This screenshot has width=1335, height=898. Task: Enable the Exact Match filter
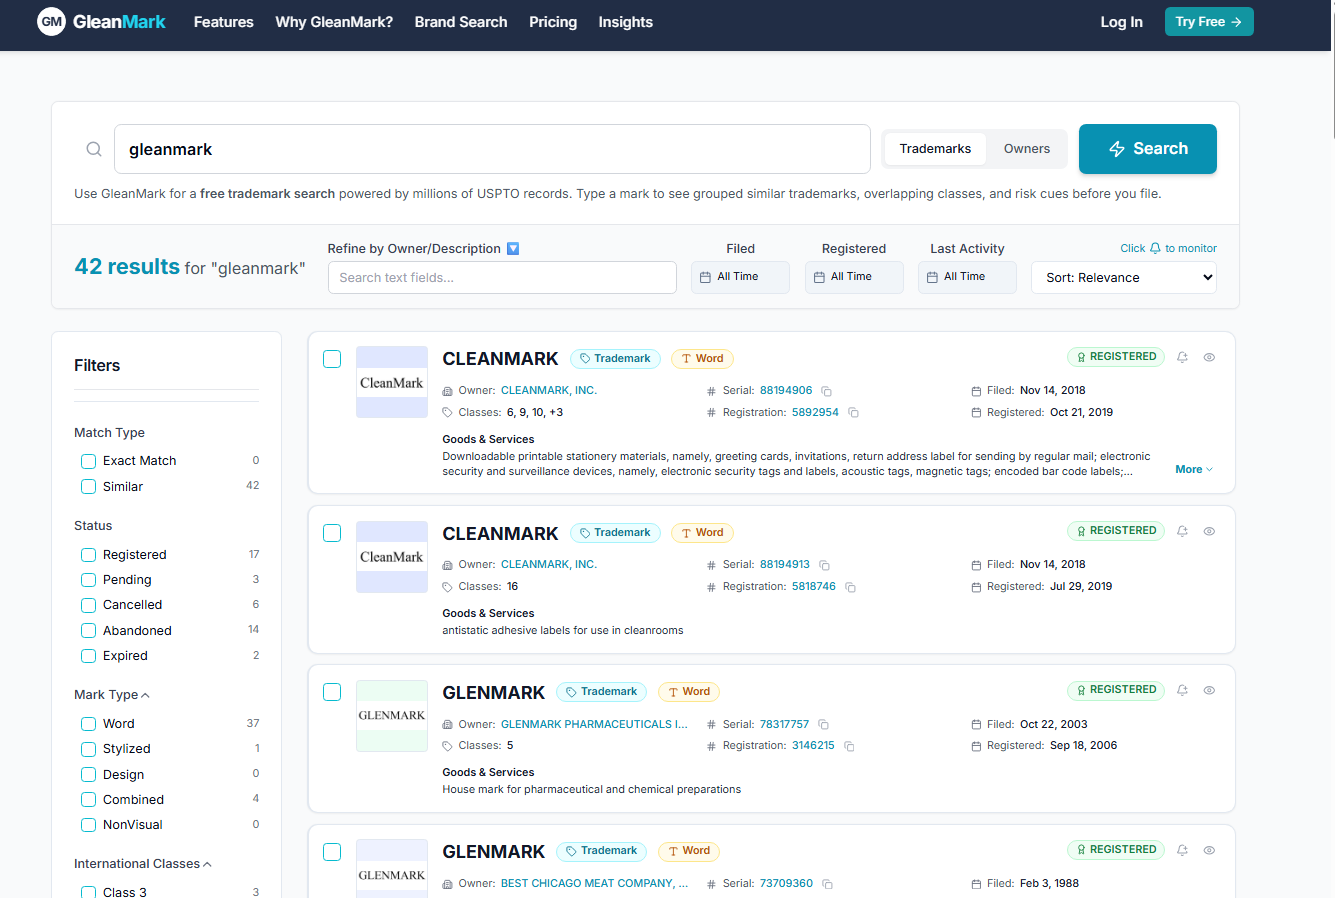[x=89, y=461]
